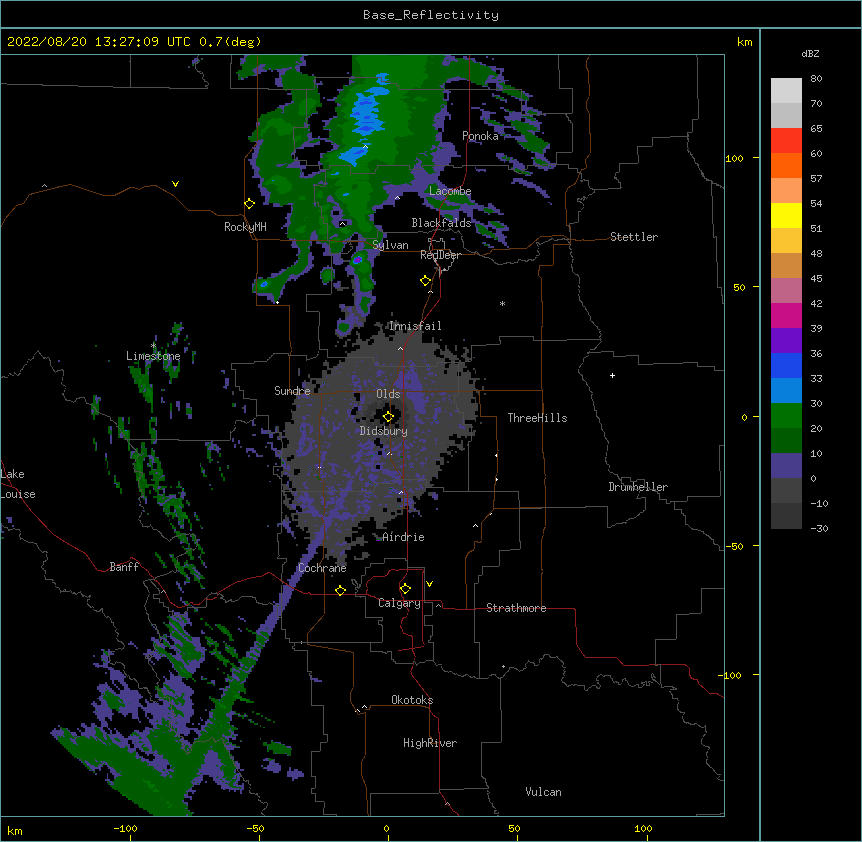Click the Limestone label
This screenshot has height=842, width=862.
pos(153,356)
